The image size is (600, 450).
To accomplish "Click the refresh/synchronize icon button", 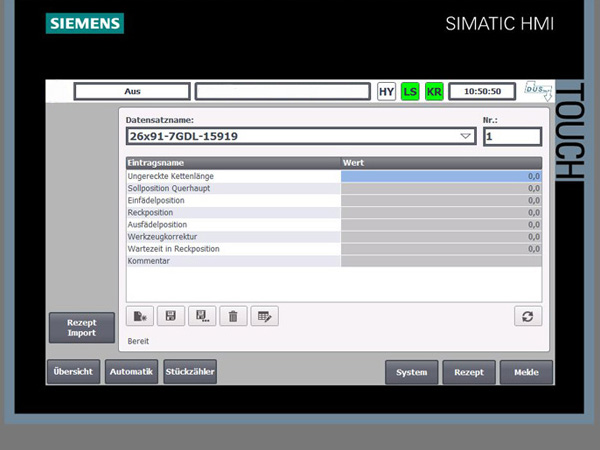I will pyautogui.click(x=528, y=316).
